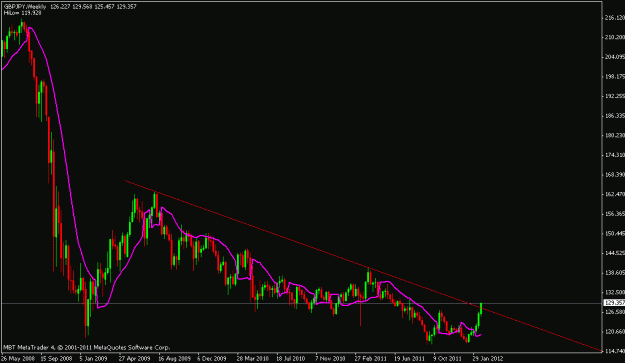Click the 198.175 price axis label

(x=615, y=77)
